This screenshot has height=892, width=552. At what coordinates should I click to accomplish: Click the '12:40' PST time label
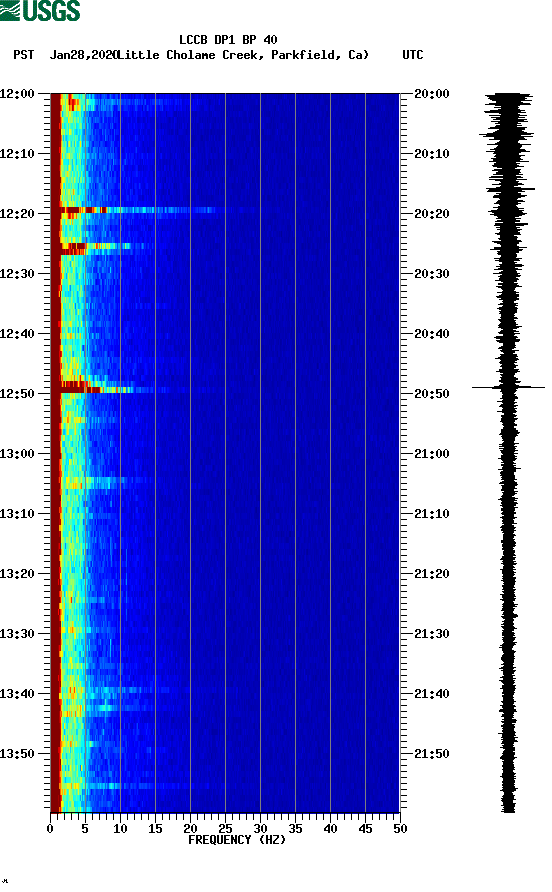click(x=18, y=334)
